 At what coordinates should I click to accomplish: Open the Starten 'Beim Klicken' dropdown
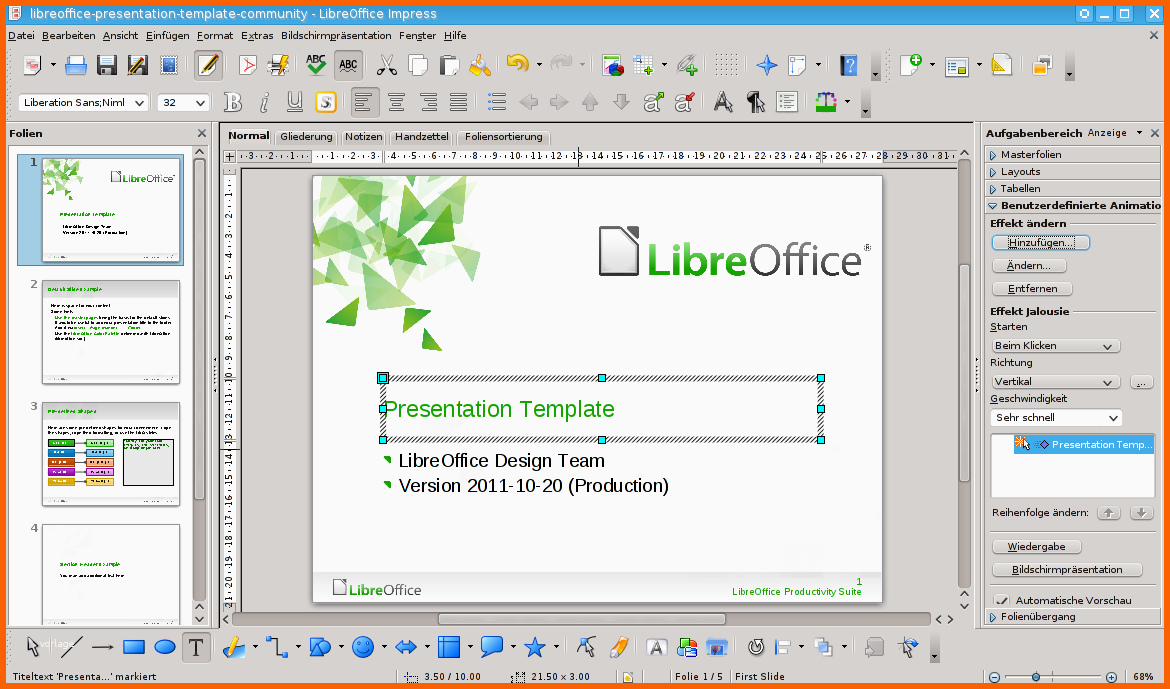[x=1056, y=346]
